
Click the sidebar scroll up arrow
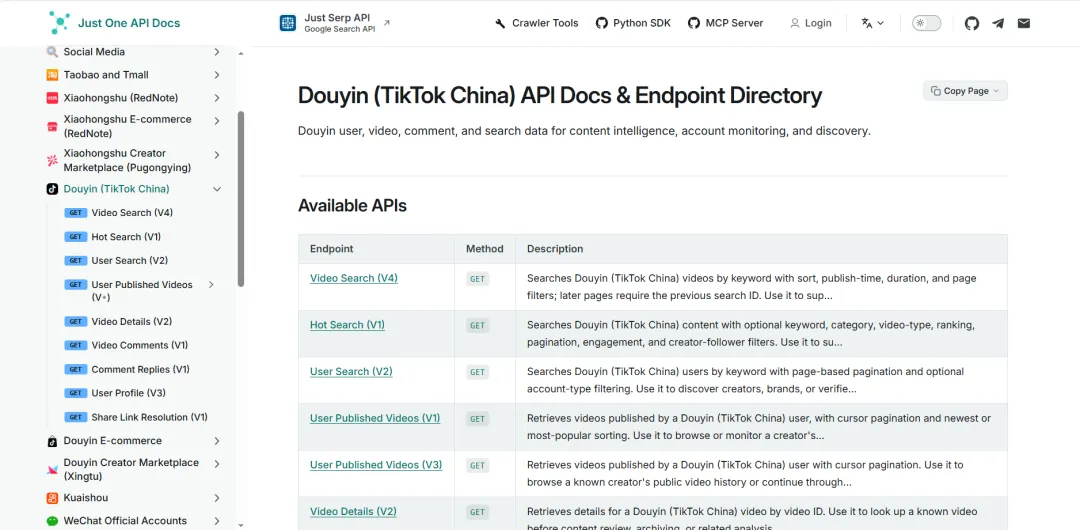(241, 54)
